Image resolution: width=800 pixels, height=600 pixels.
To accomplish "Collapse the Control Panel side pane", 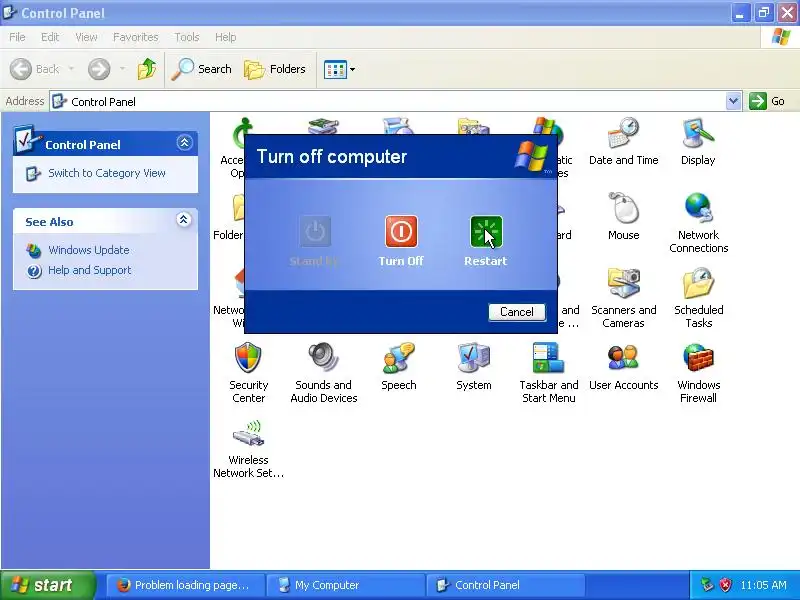I will tap(184, 142).
